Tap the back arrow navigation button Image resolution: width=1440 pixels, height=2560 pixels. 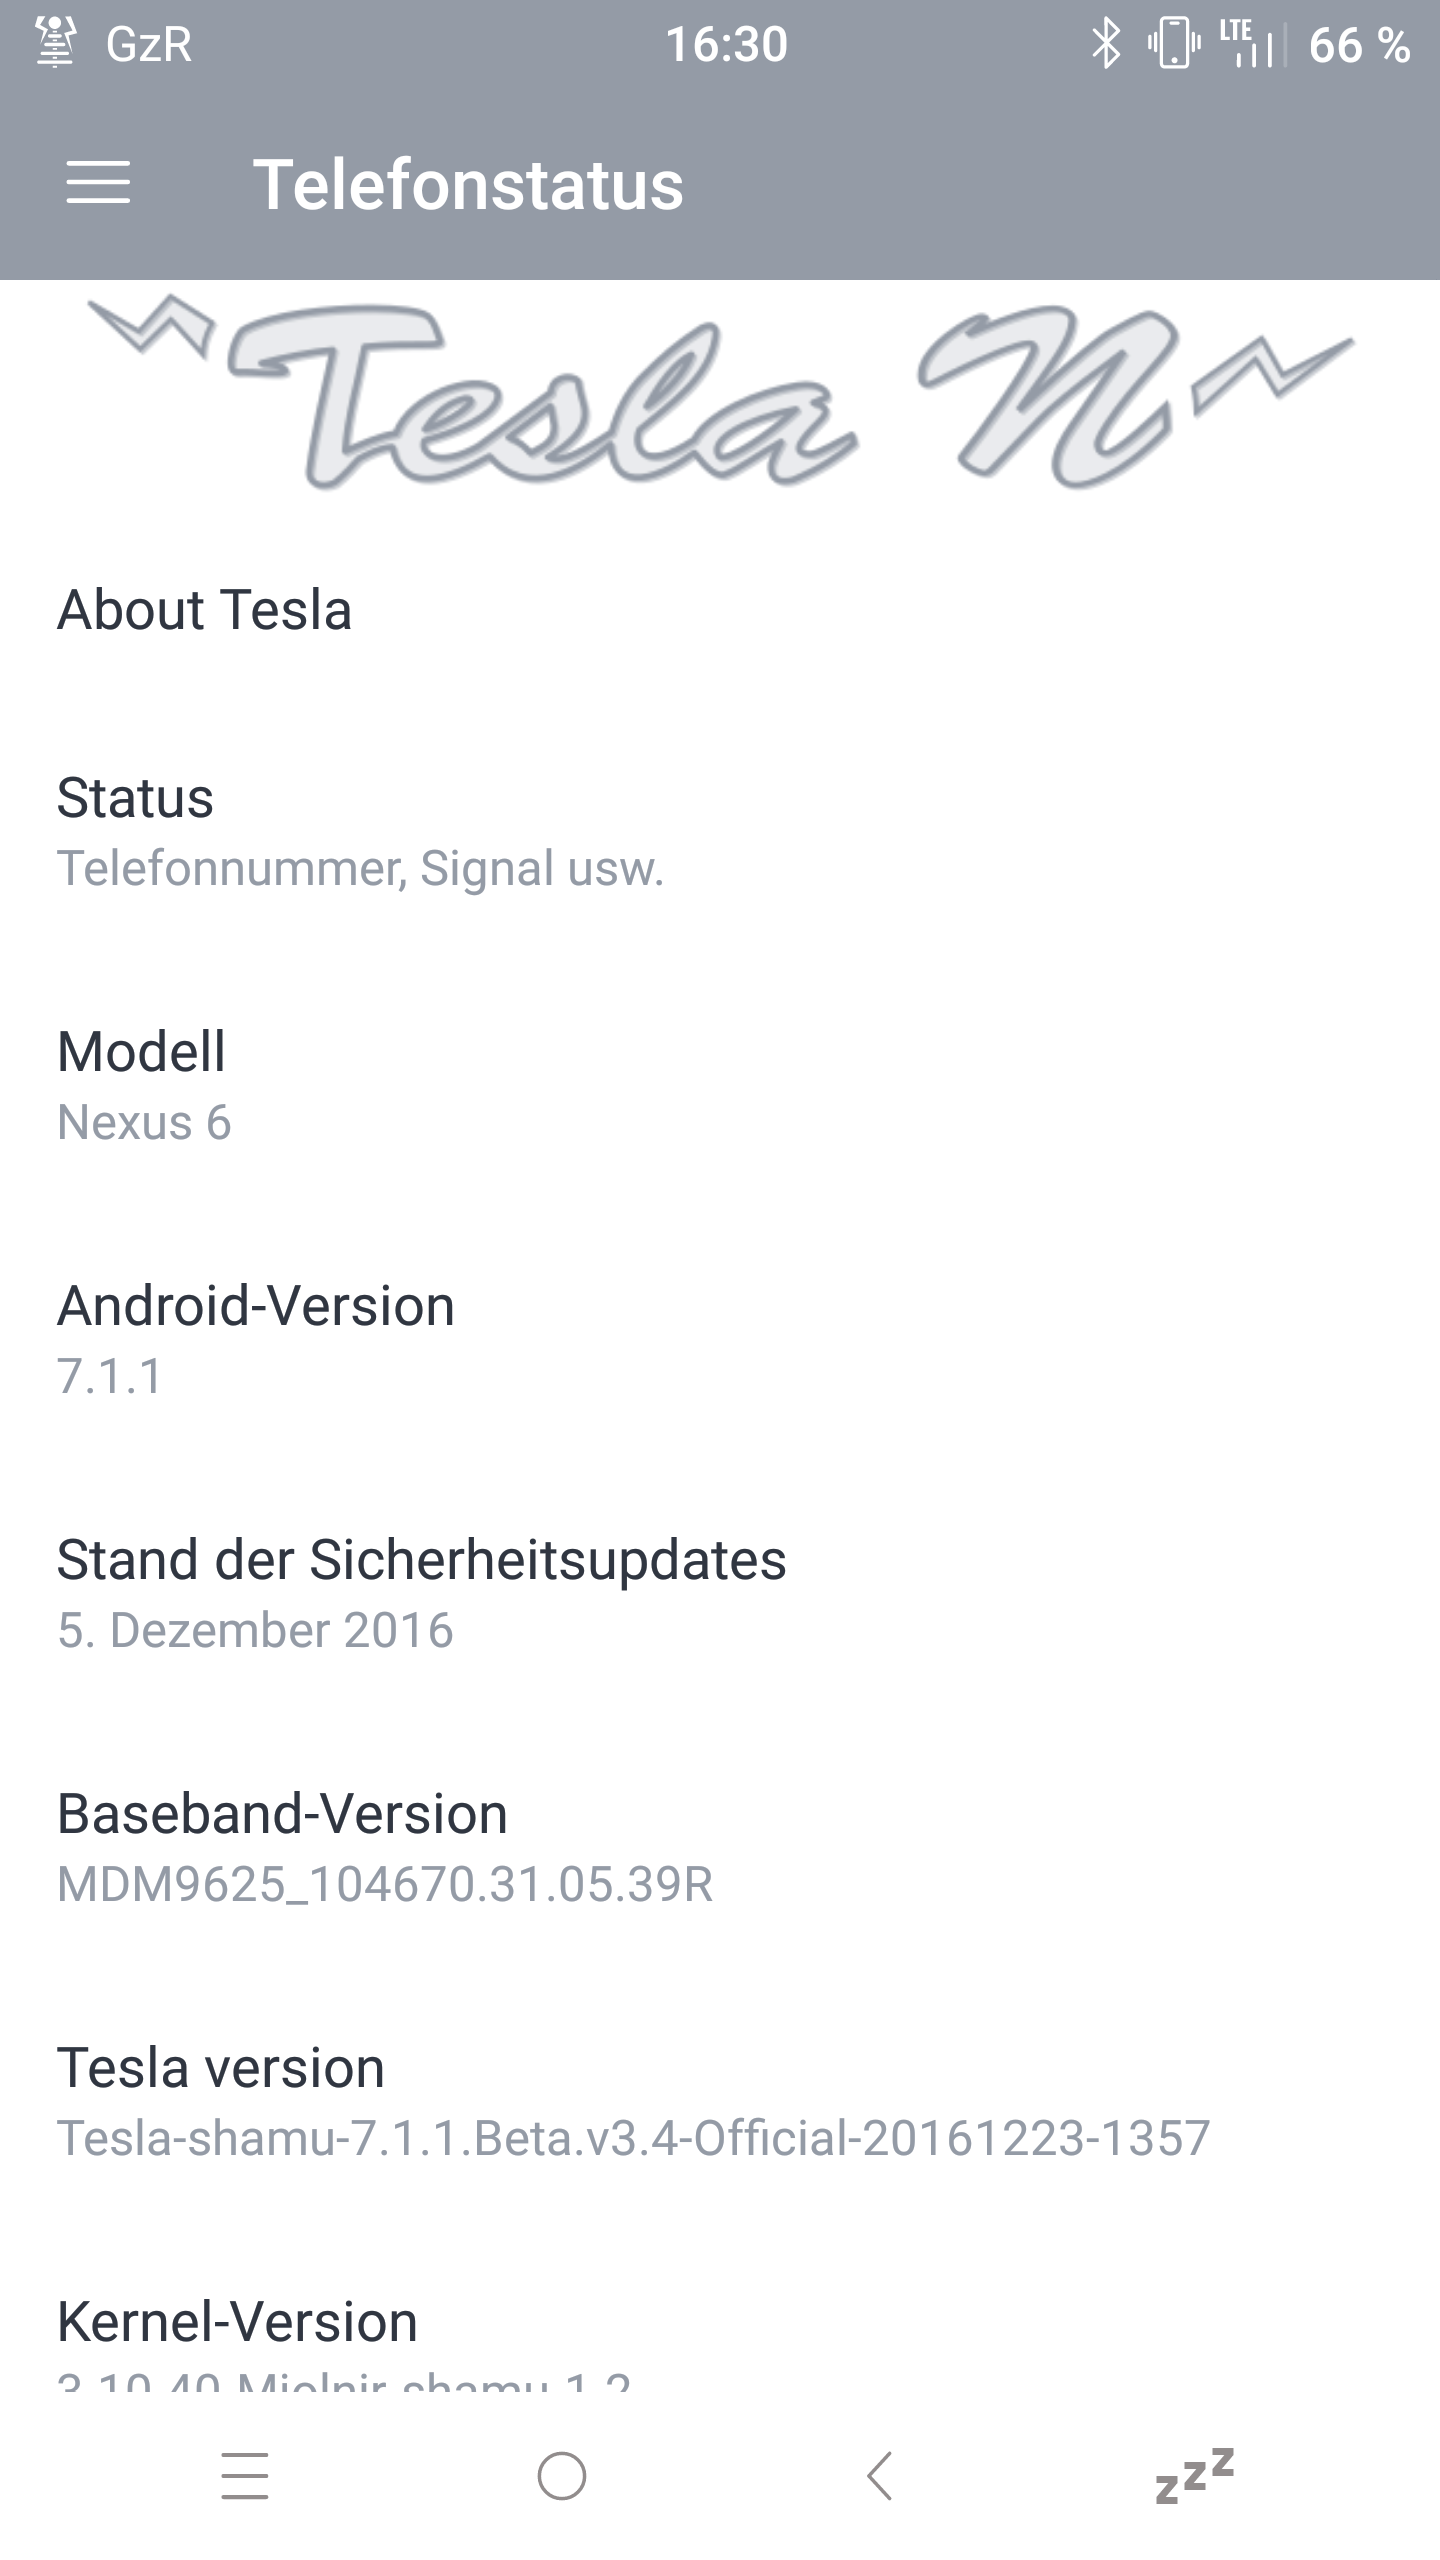[x=879, y=2475]
